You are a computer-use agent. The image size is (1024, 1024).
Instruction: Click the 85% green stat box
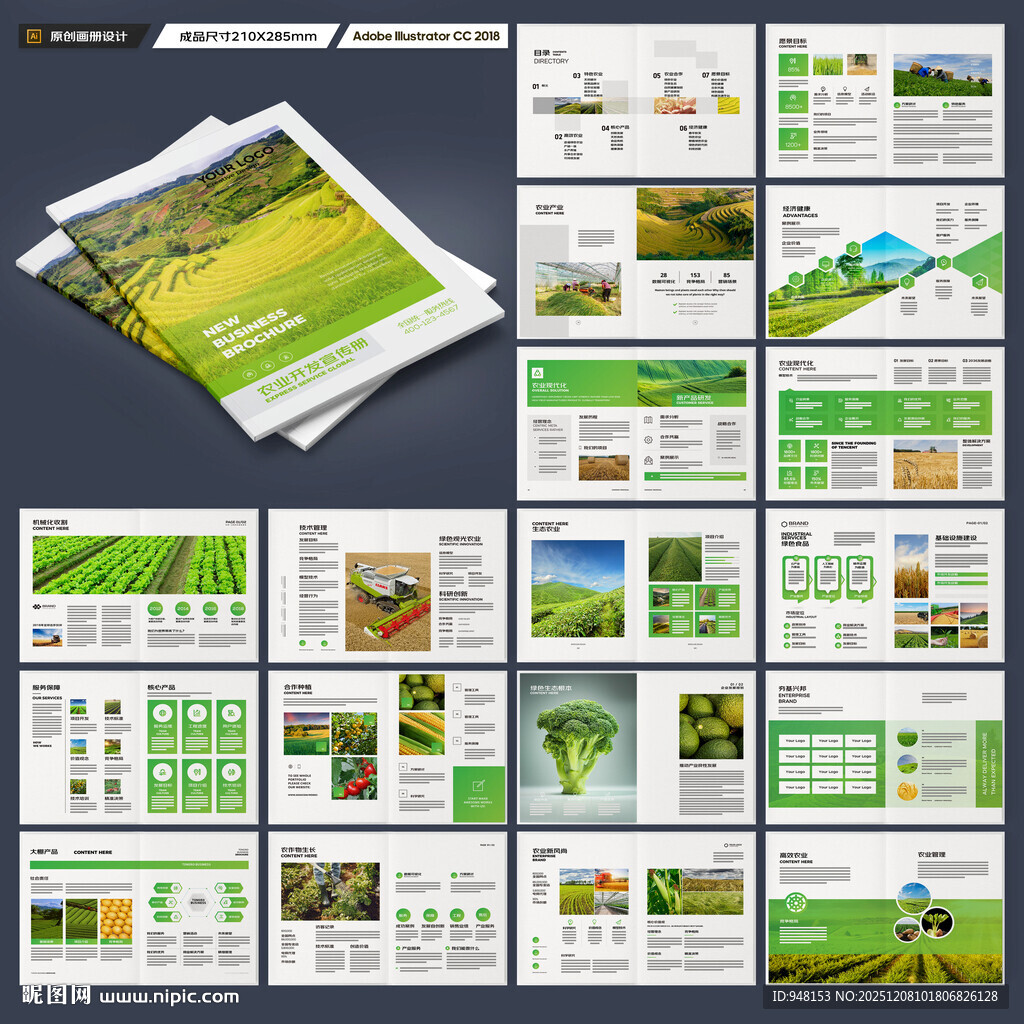click(x=793, y=65)
